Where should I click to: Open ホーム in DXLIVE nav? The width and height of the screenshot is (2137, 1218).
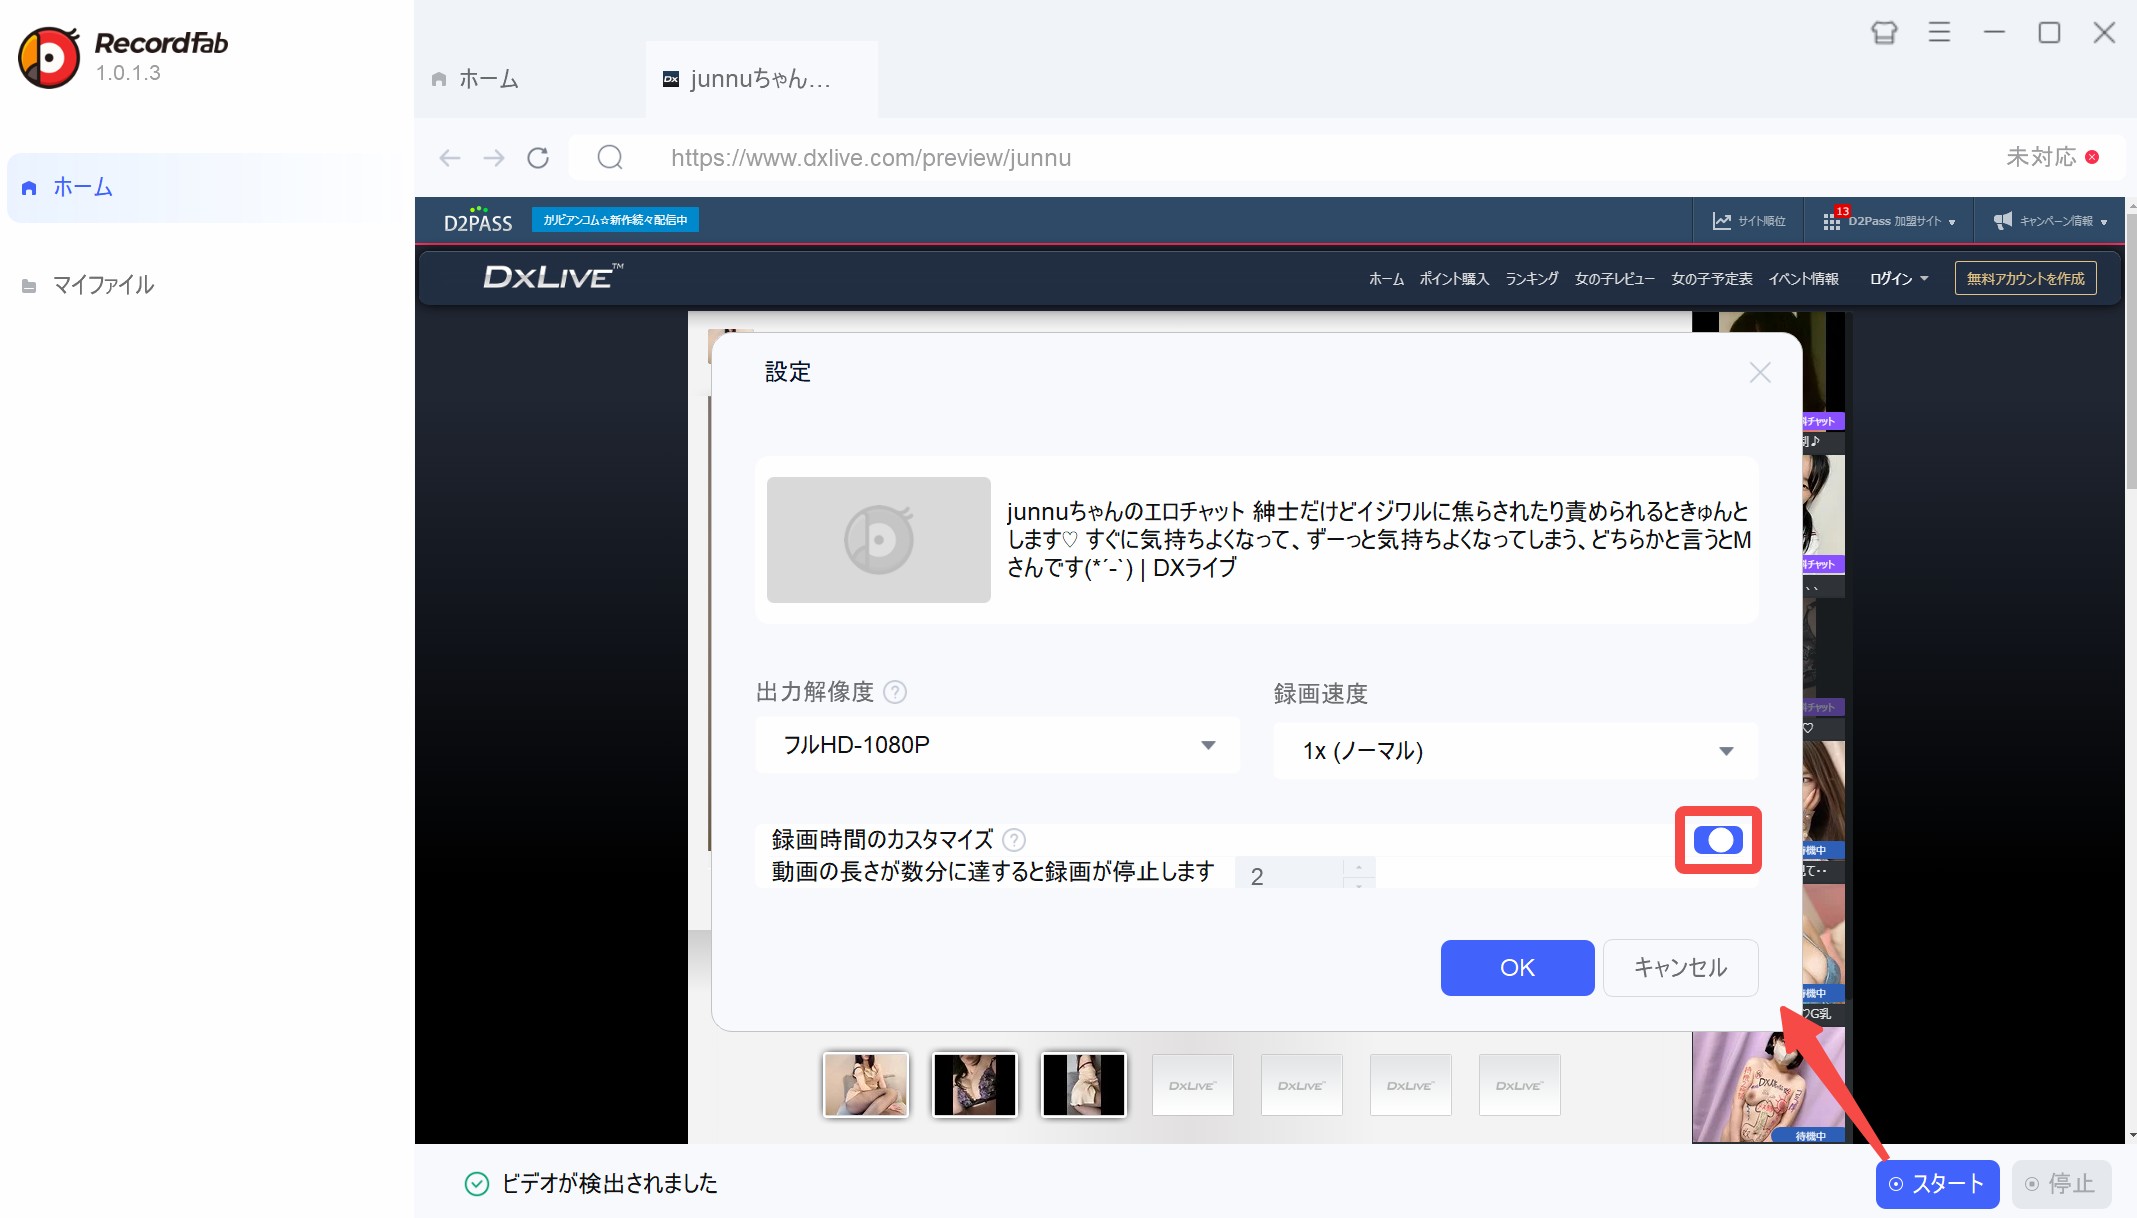click(1386, 279)
